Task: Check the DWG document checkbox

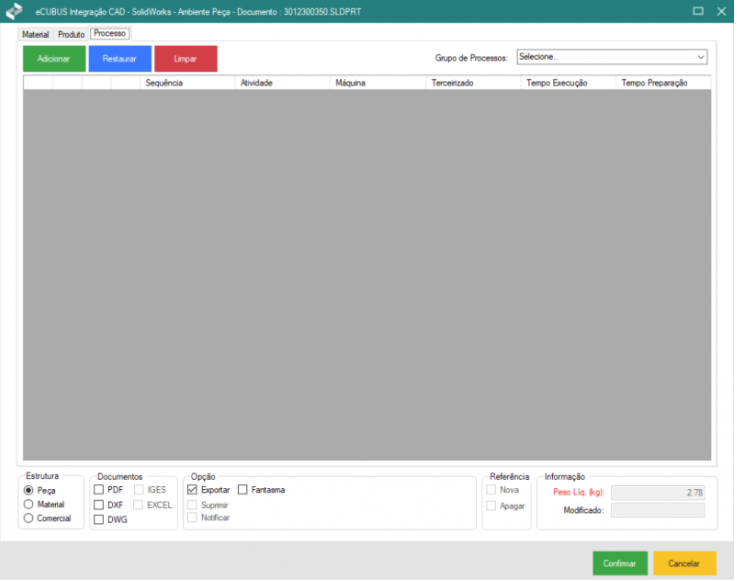Action: [99, 520]
